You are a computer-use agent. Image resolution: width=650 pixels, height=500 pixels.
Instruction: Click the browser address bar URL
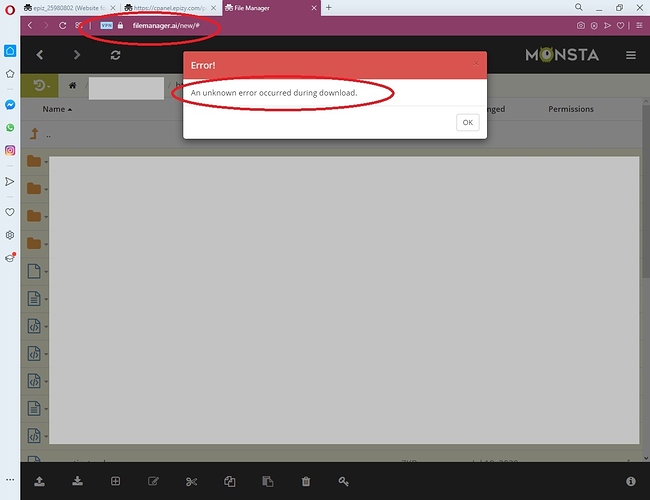(166, 26)
